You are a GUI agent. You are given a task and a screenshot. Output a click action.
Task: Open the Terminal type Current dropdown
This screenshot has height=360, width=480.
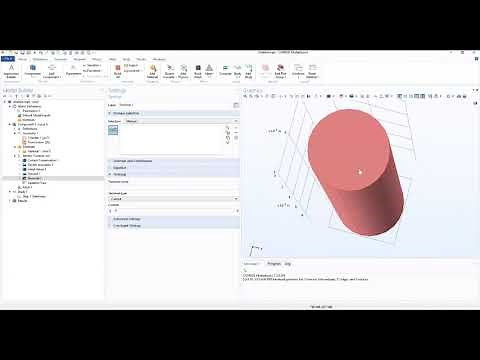[174, 199]
